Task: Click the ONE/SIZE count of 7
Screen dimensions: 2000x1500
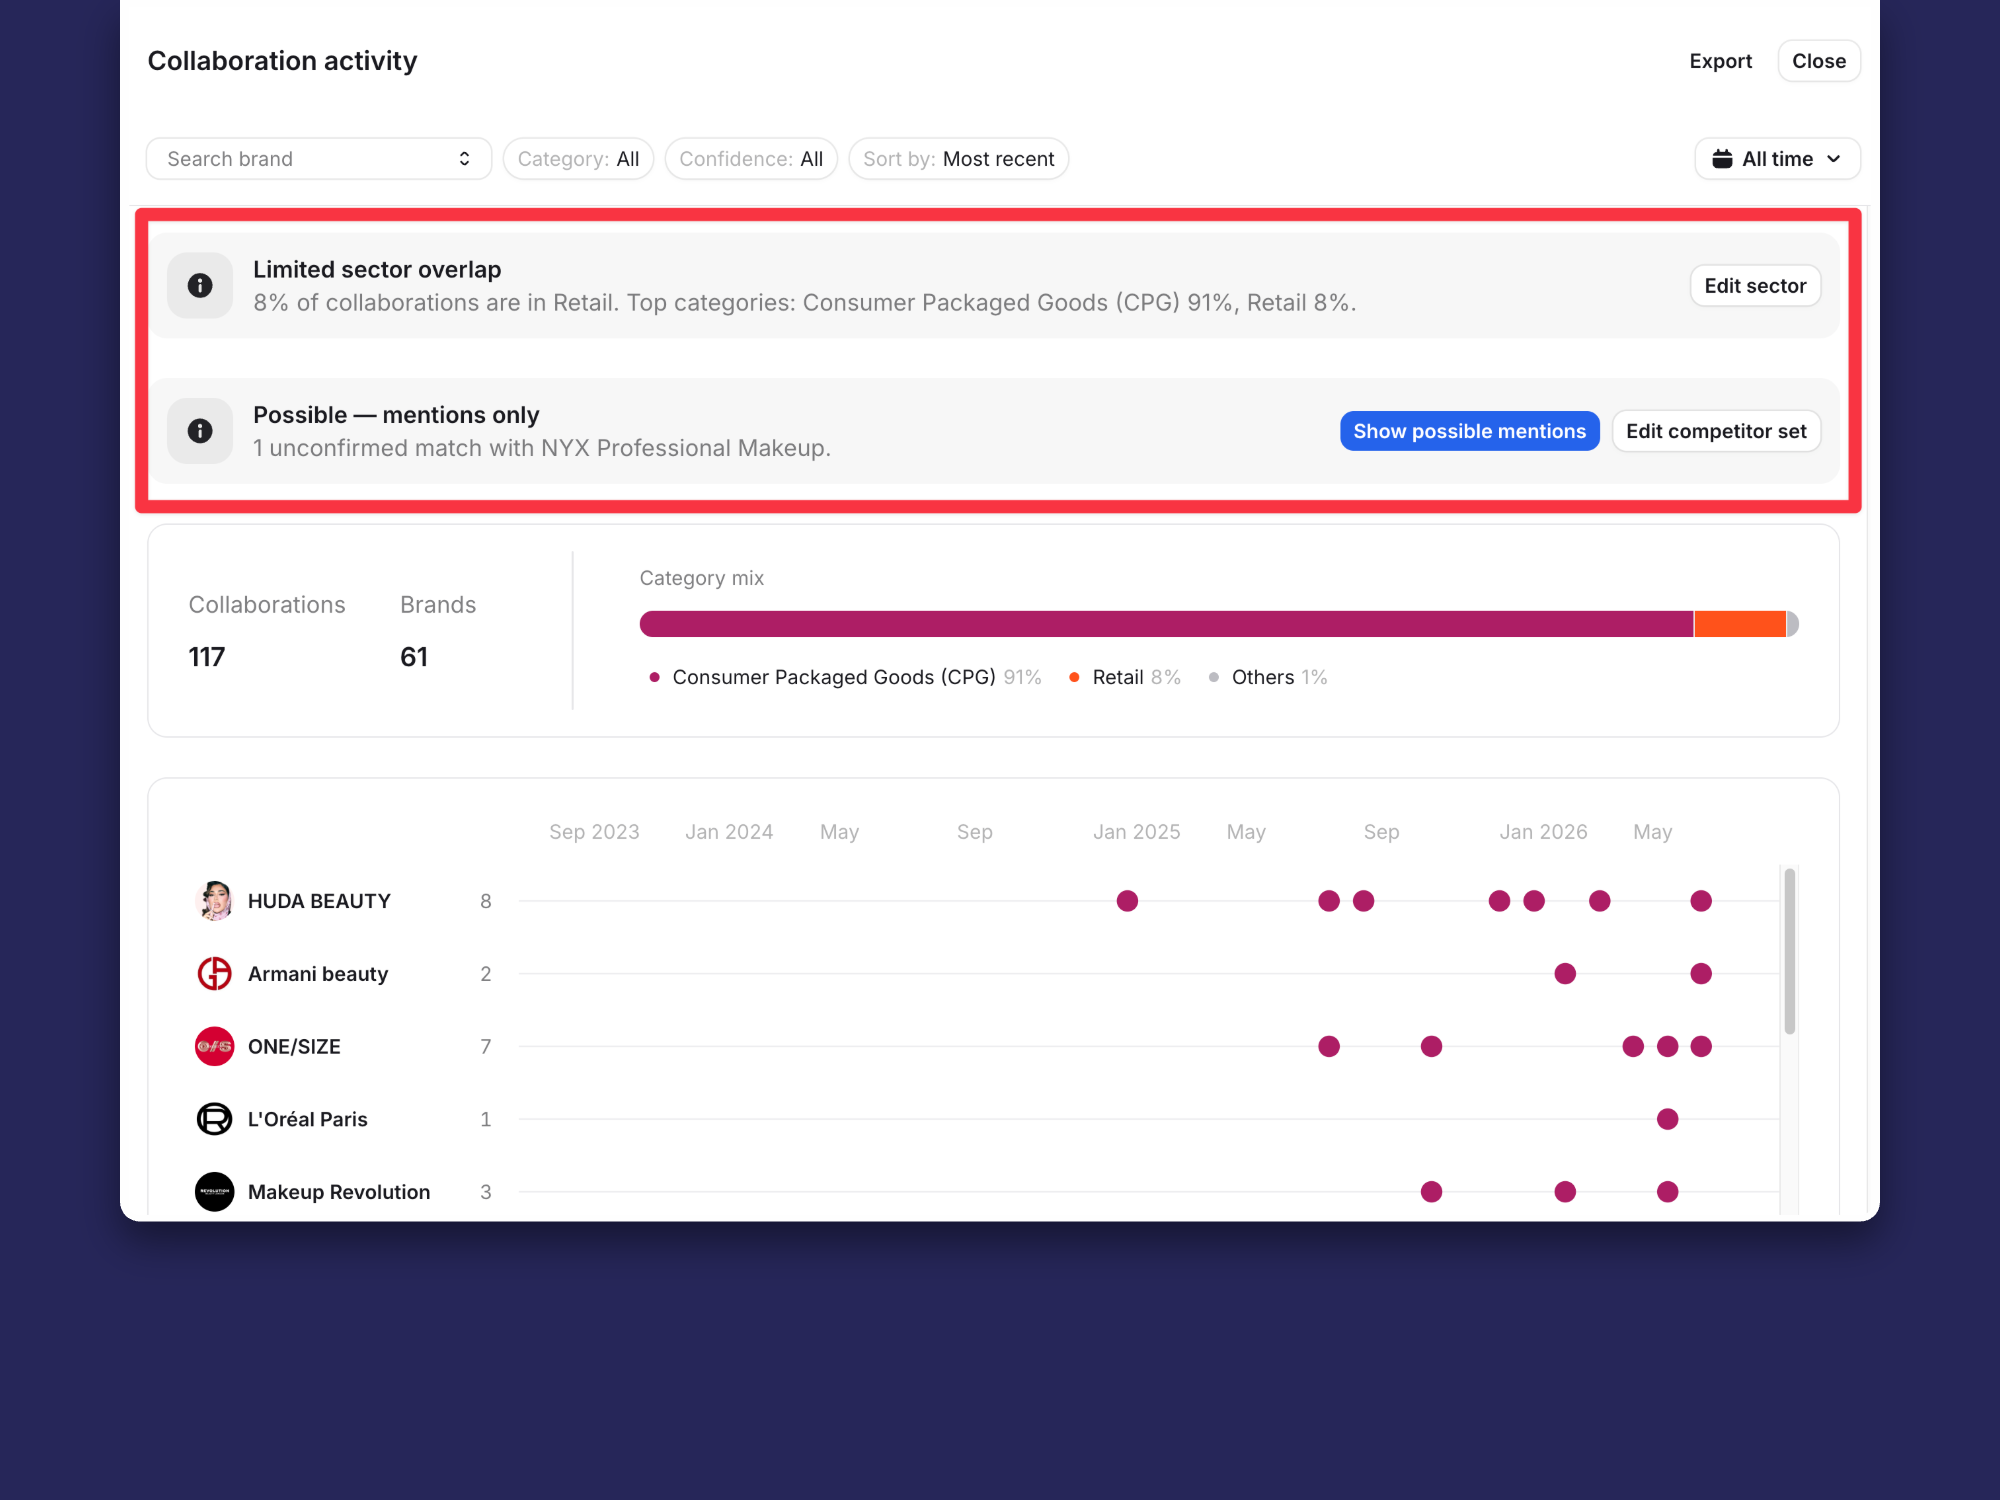Action: 486,1046
